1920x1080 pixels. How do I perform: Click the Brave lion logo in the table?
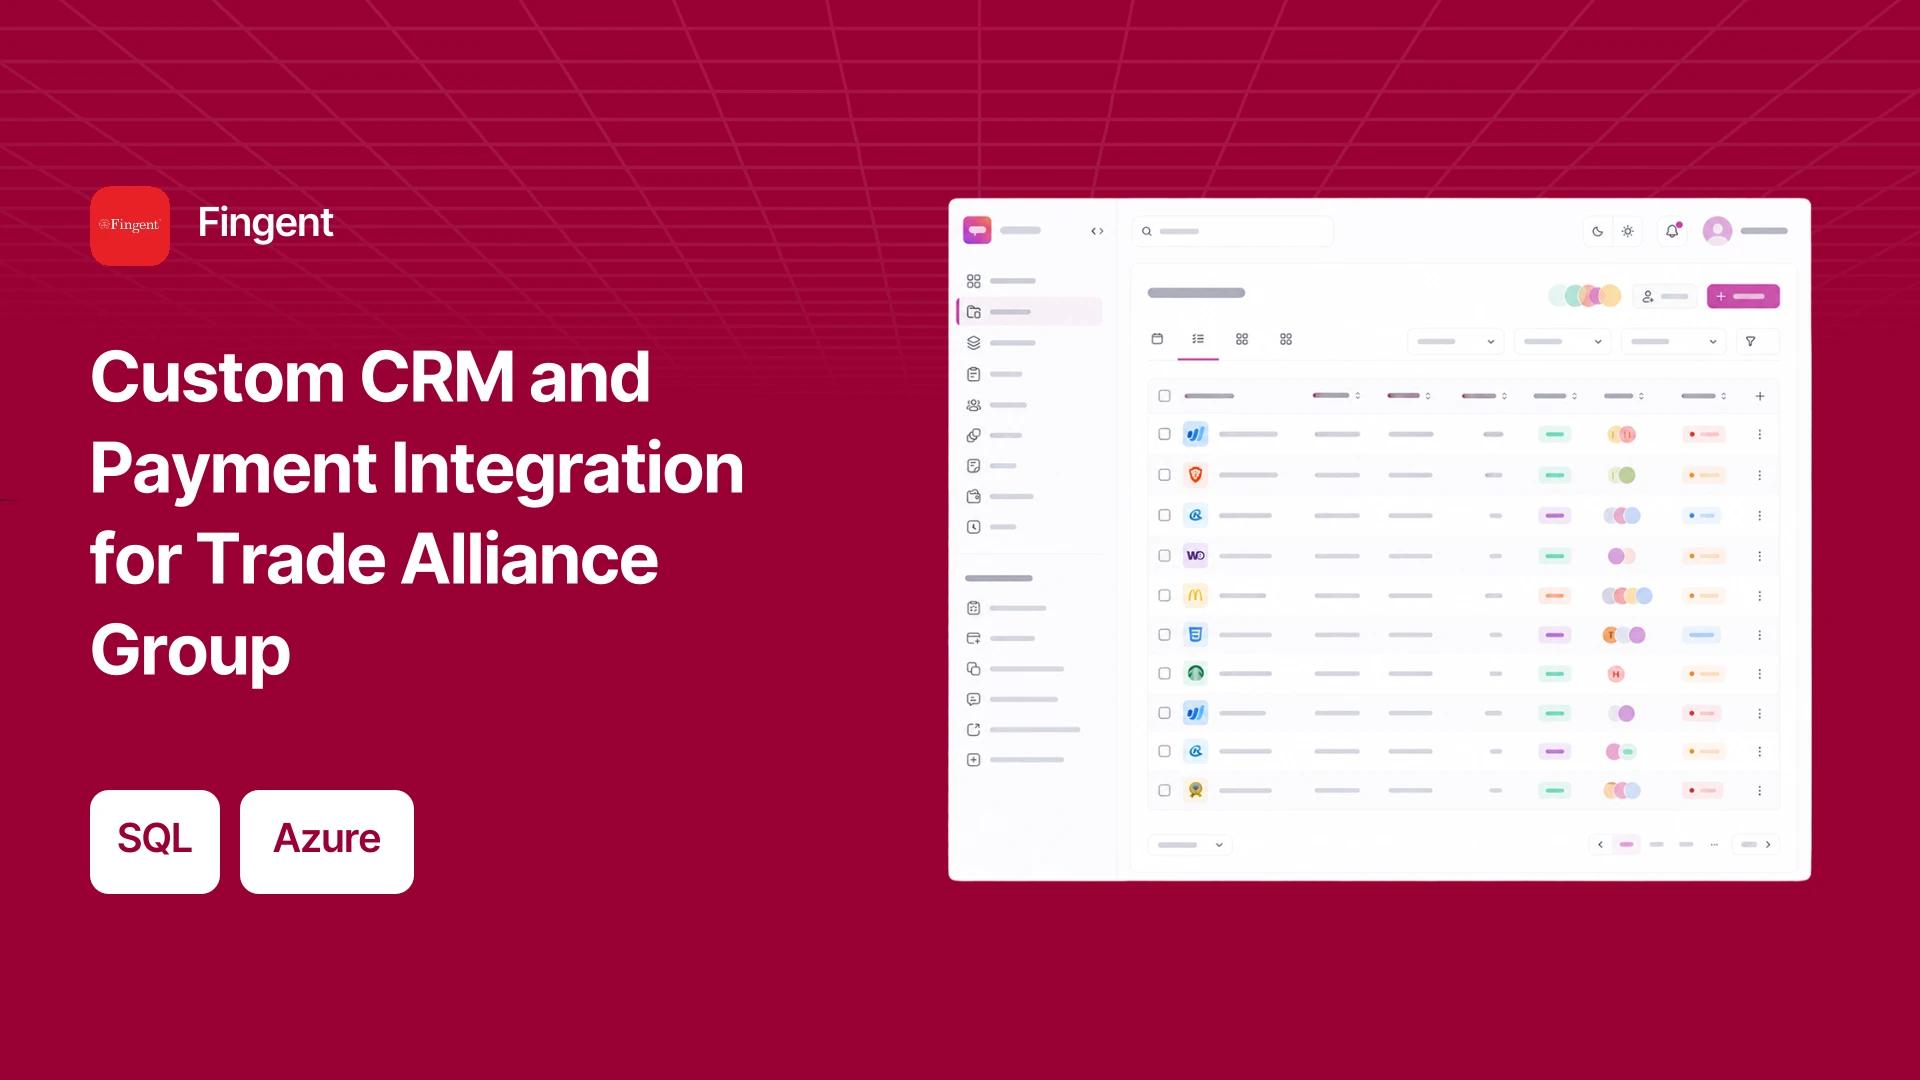(x=1195, y=475)
